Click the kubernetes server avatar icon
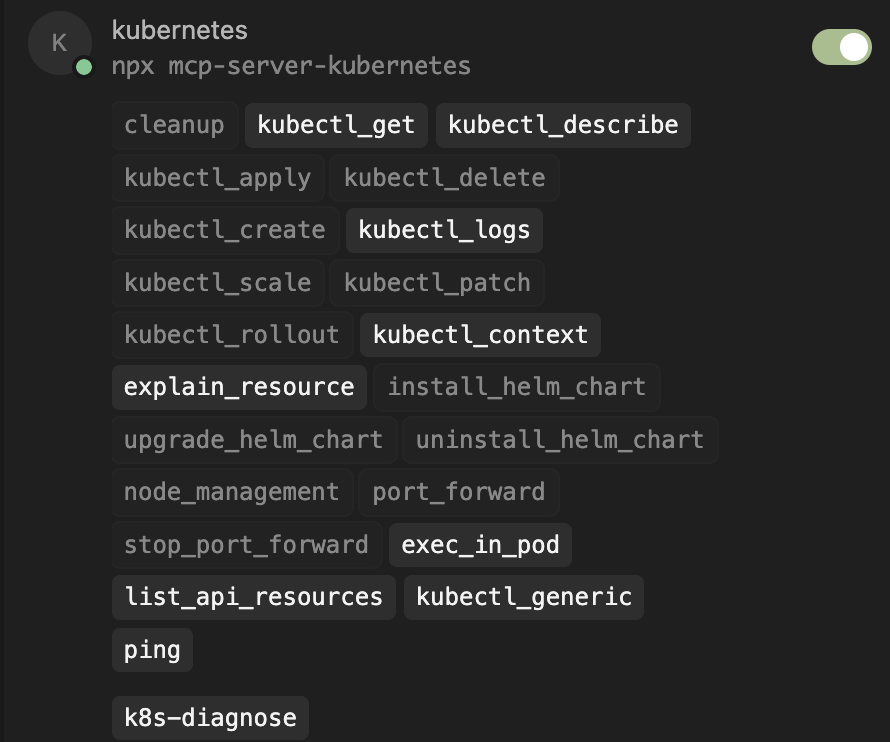890x742 pixels. click(x=59, y=43)
